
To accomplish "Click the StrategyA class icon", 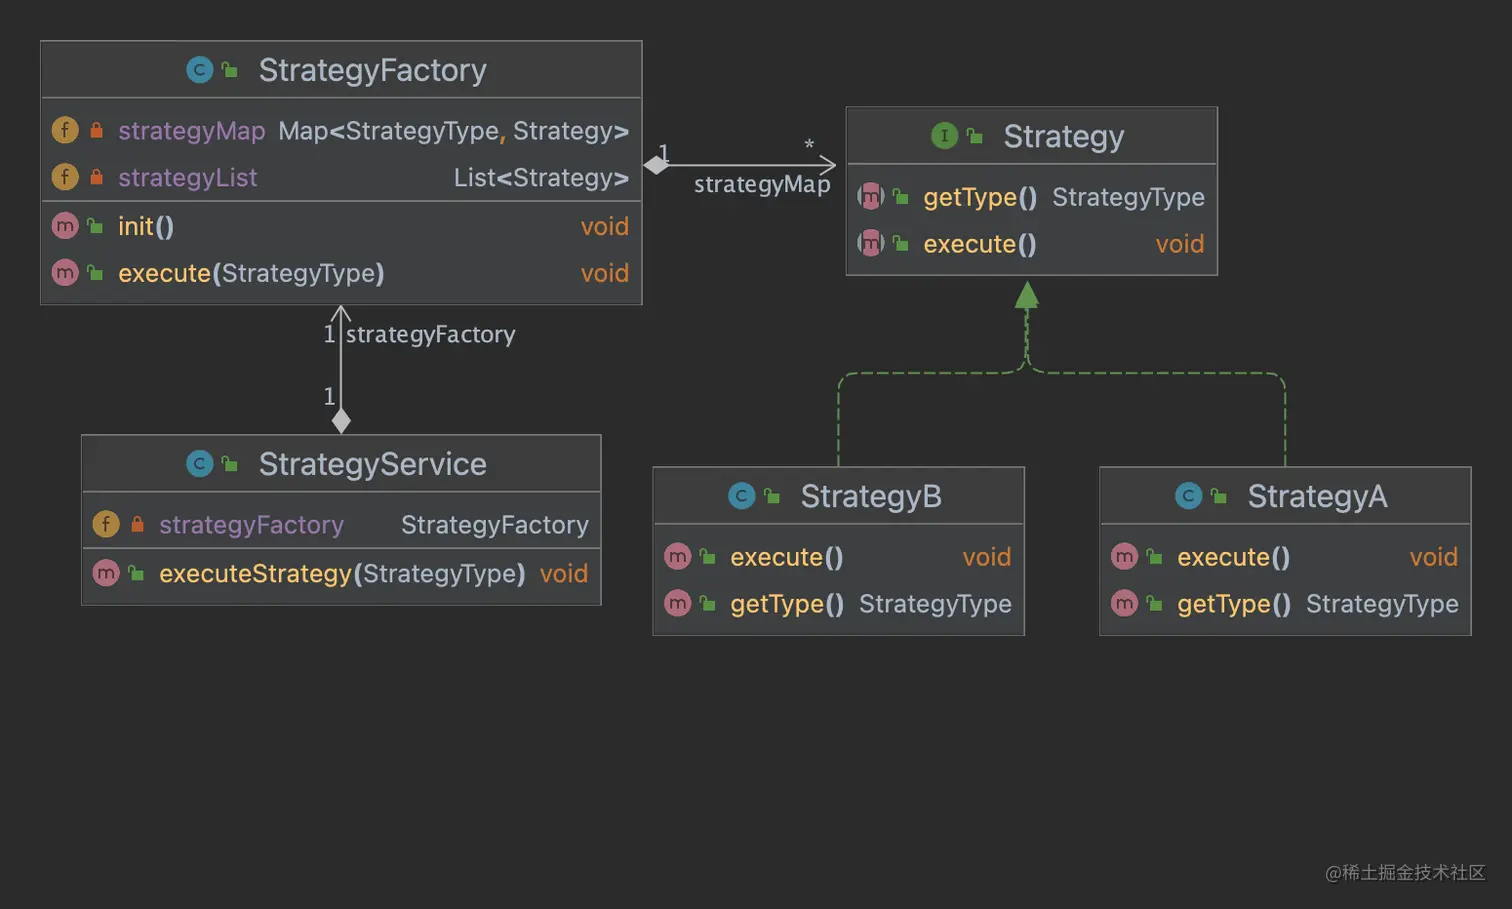I will click(x=1188, y=496).
